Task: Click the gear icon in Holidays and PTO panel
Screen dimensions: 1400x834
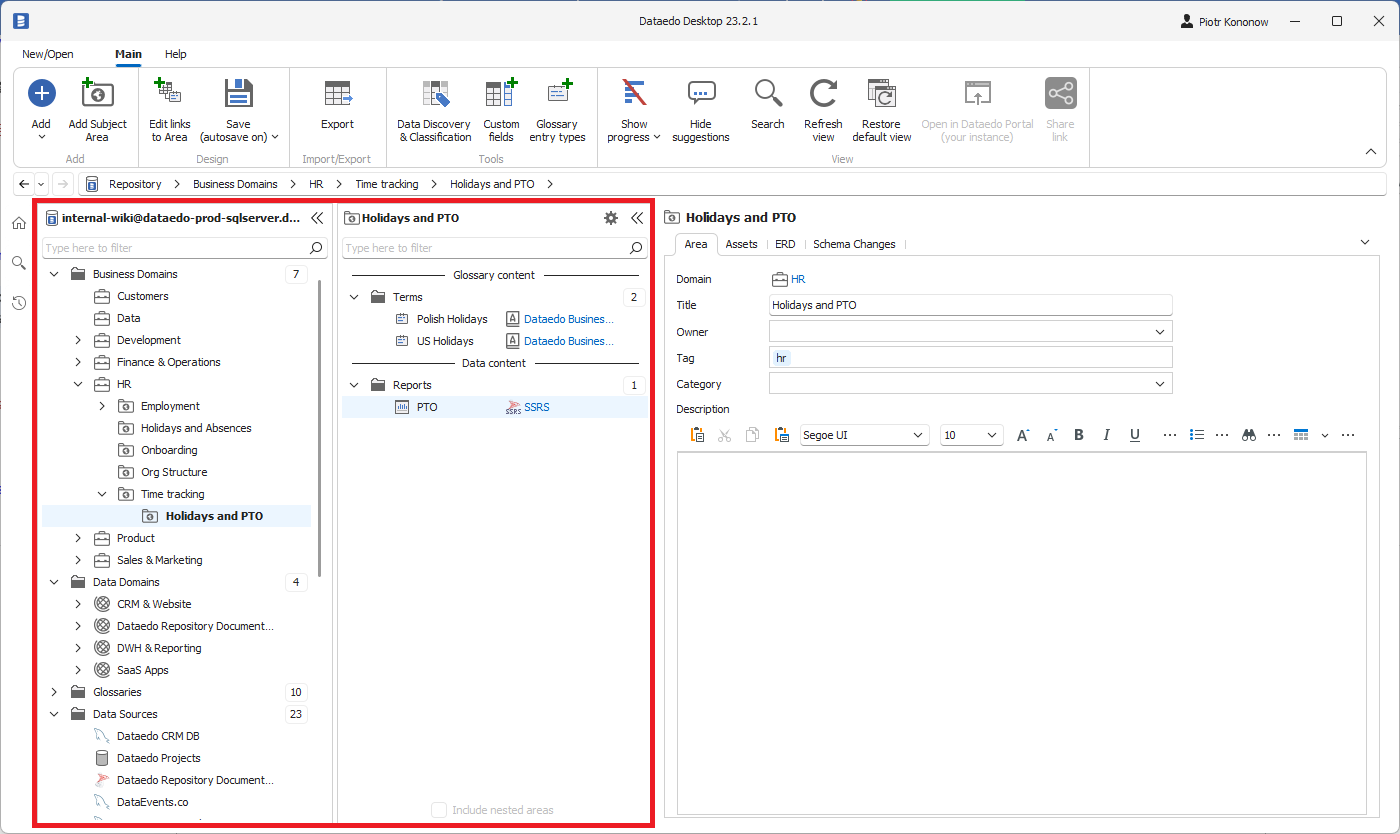Action: point(611,218)
